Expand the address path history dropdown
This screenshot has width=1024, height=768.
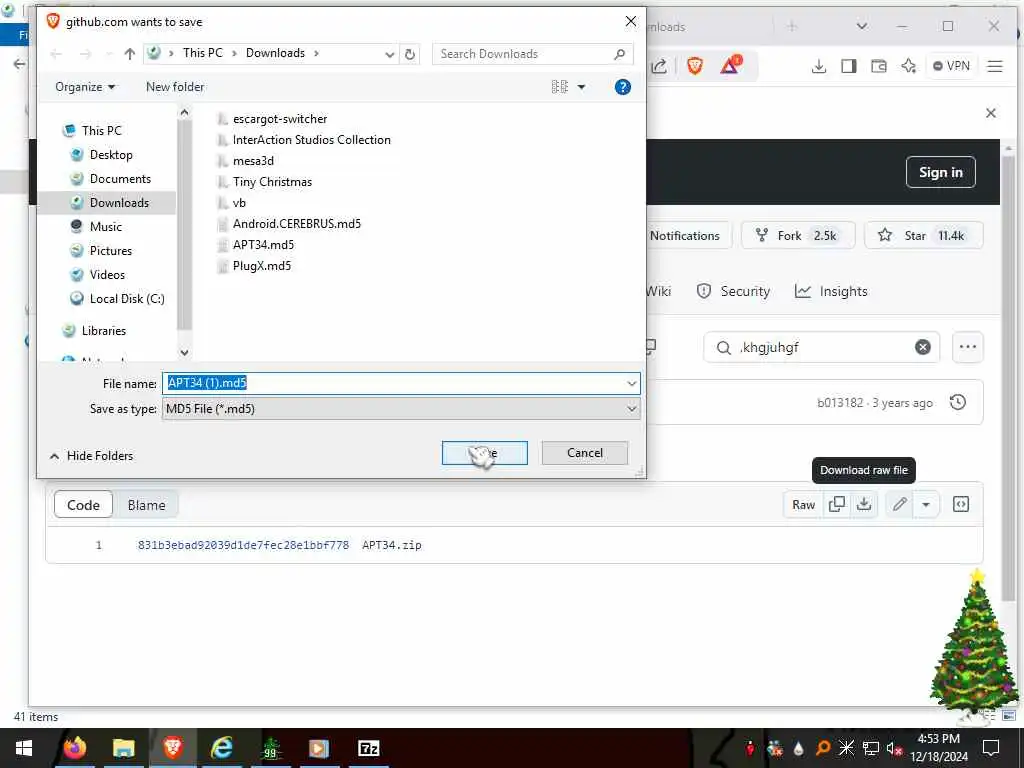click(389, 54)
